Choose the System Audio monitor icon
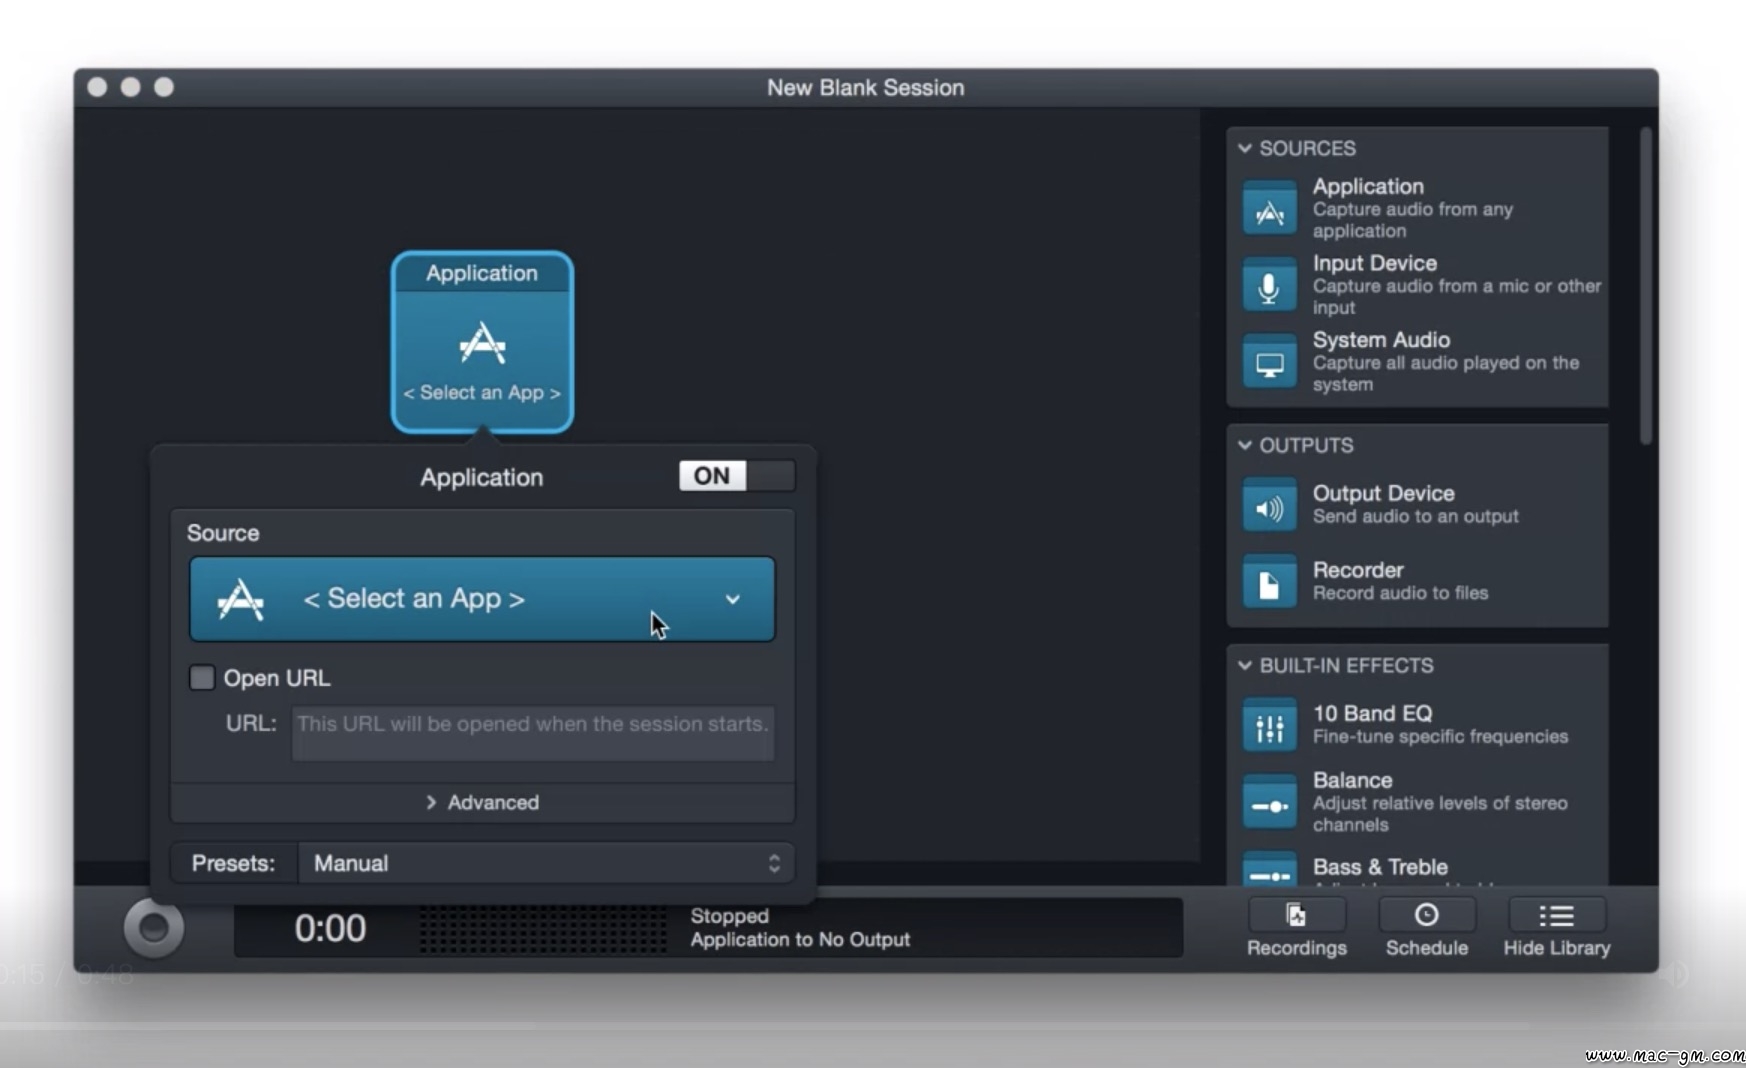This screenshot has width=1746, height=1068. [x=1269, y=362]
